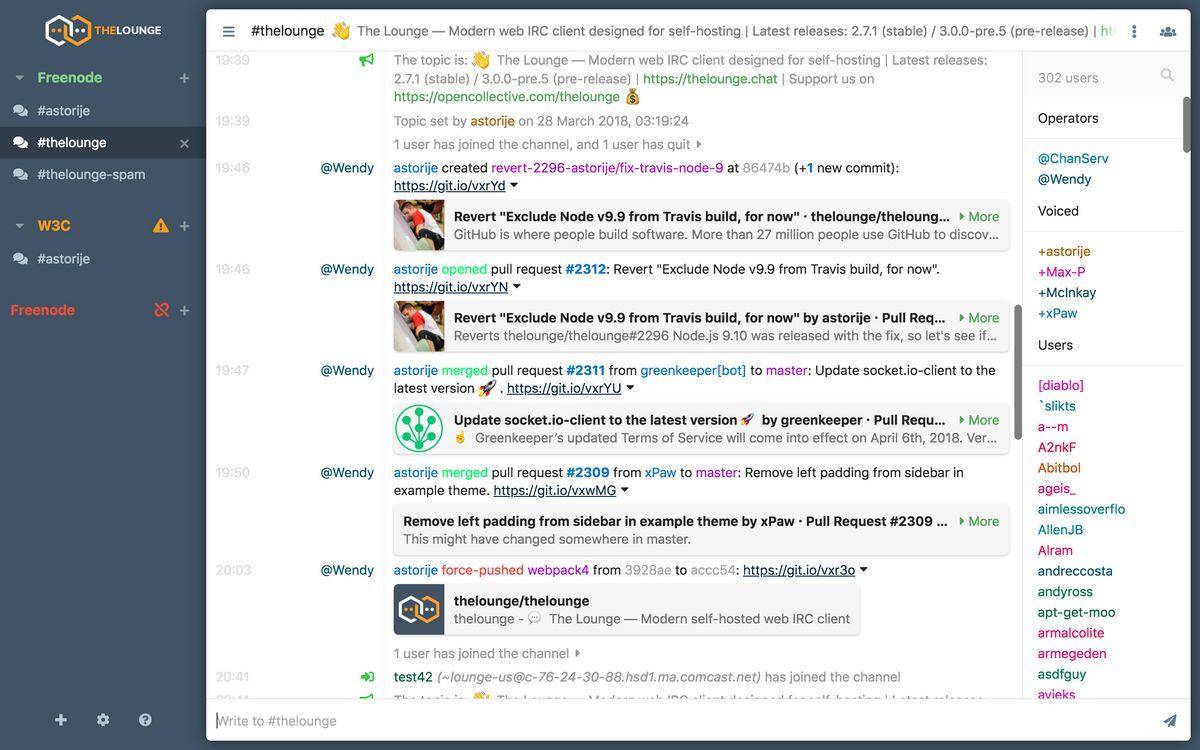Screen dimensions: 1200x750
Task: Toggle the preview caret after git.io/vxrYd
Action: point(515,185)
